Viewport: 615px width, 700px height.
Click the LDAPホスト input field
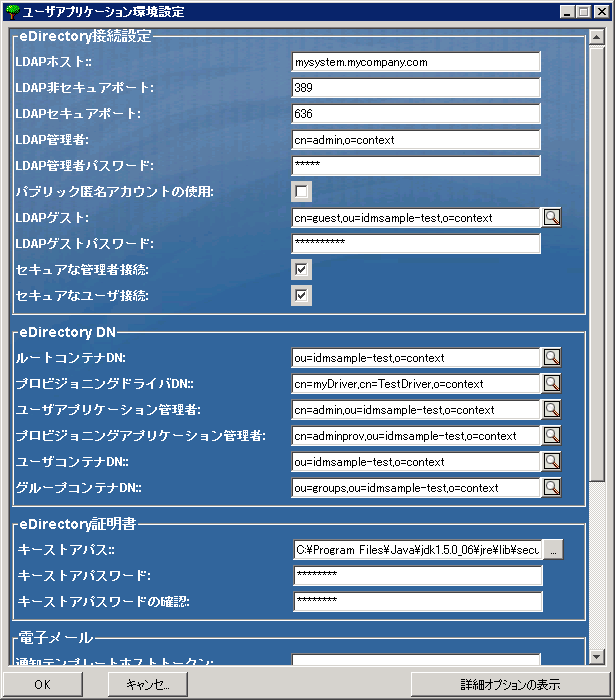pyautogui.click(x=416, y=62)
